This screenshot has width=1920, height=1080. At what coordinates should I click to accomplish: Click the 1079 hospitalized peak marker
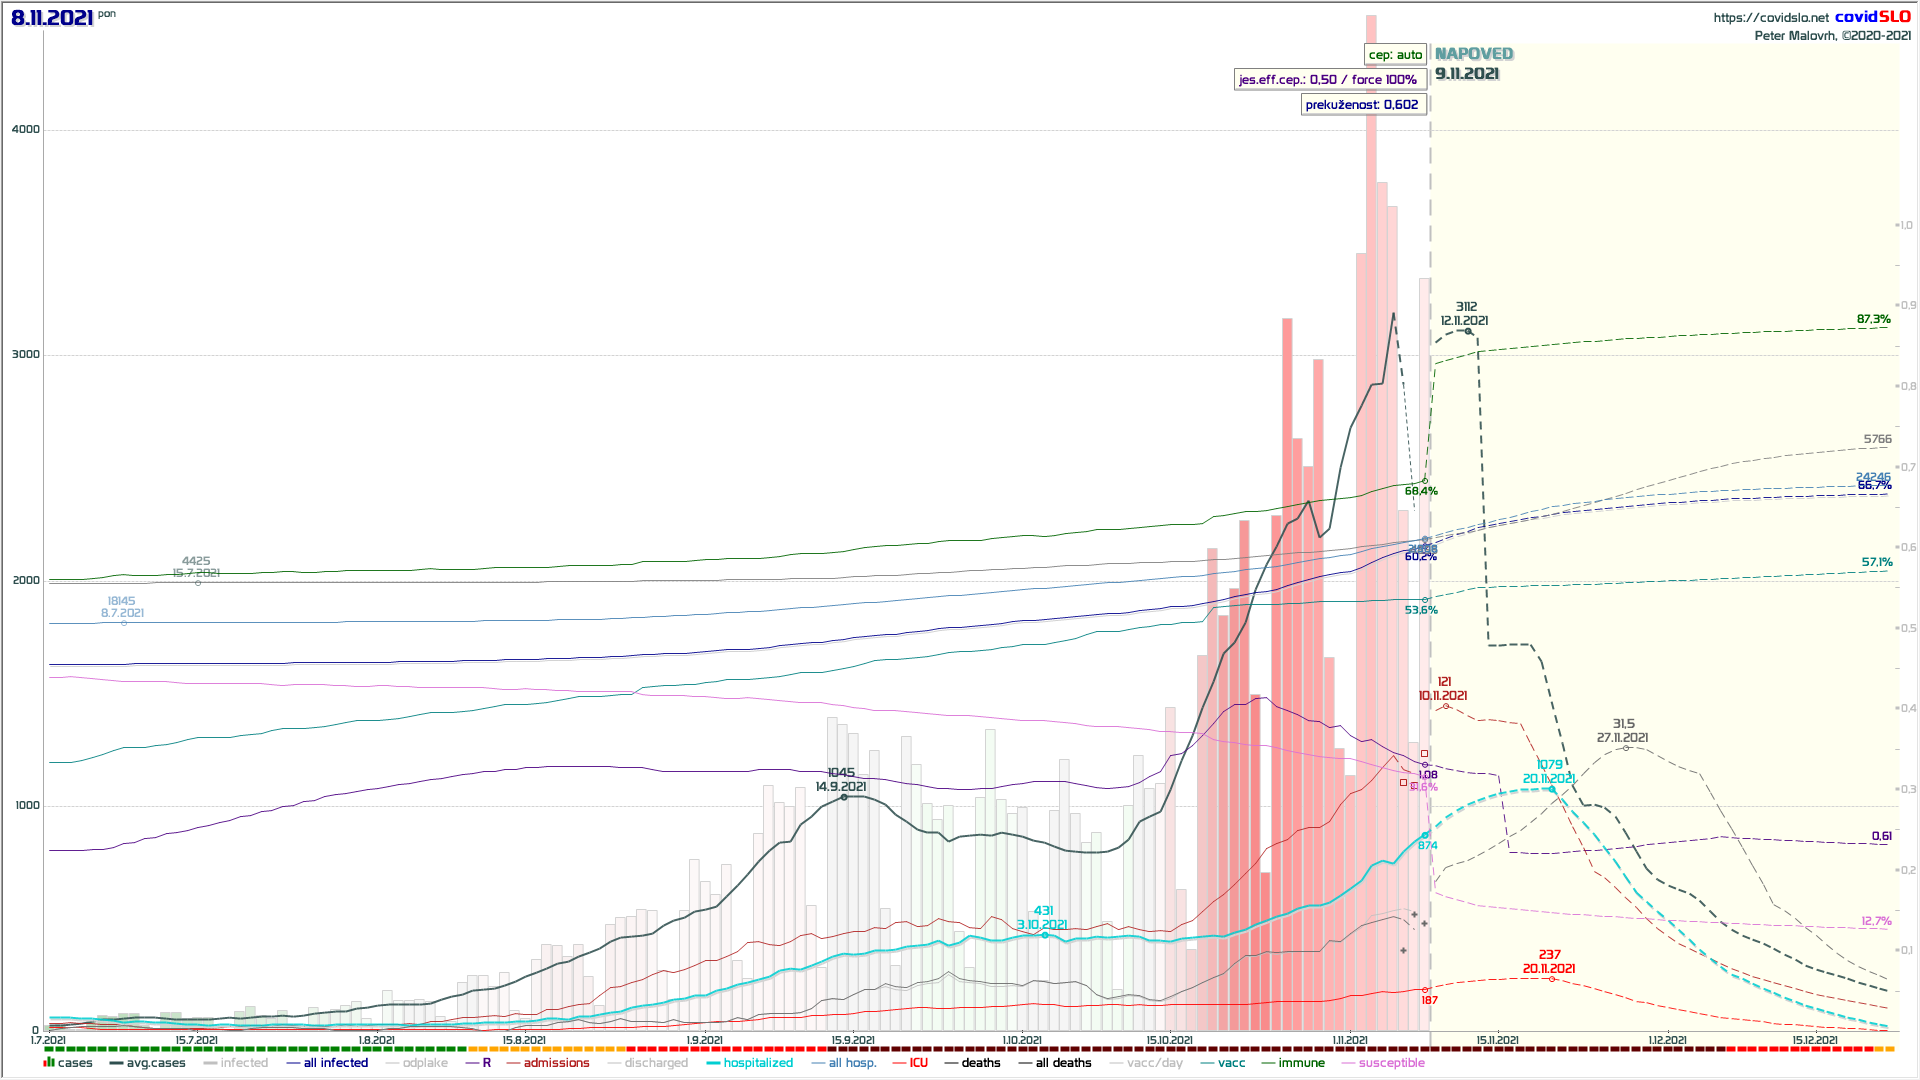coord(1552,789)
